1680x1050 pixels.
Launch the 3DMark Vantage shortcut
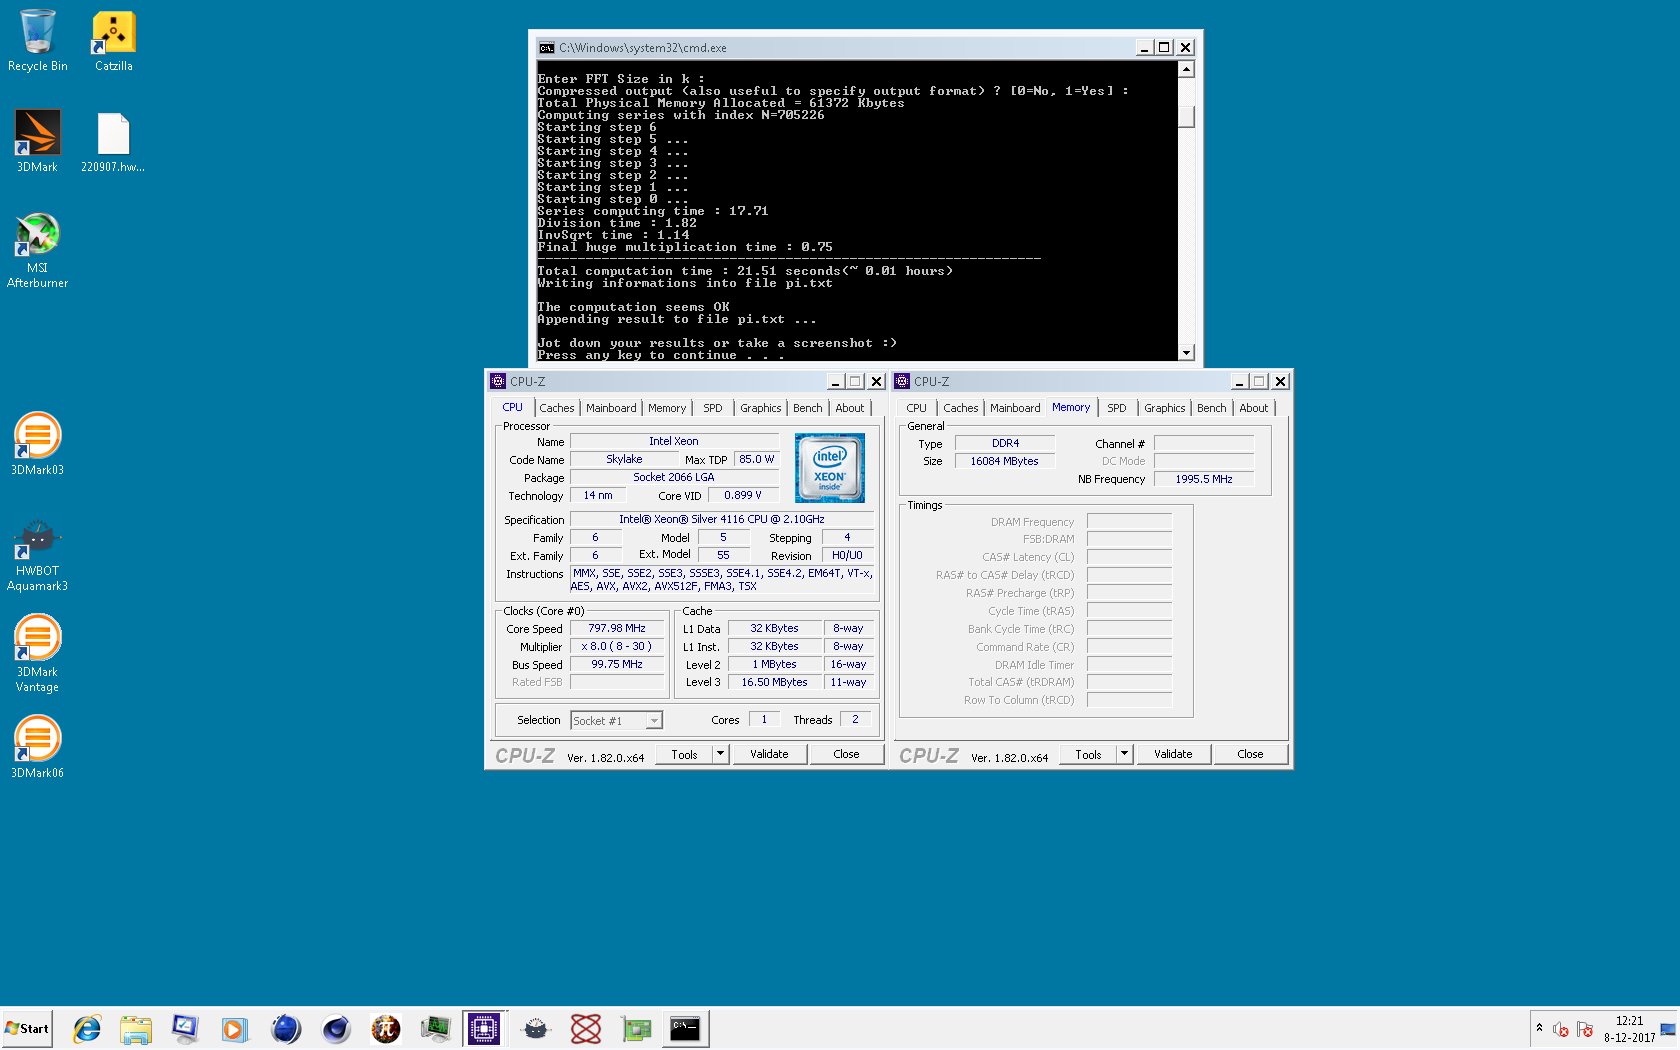click(x=38, y=654)
